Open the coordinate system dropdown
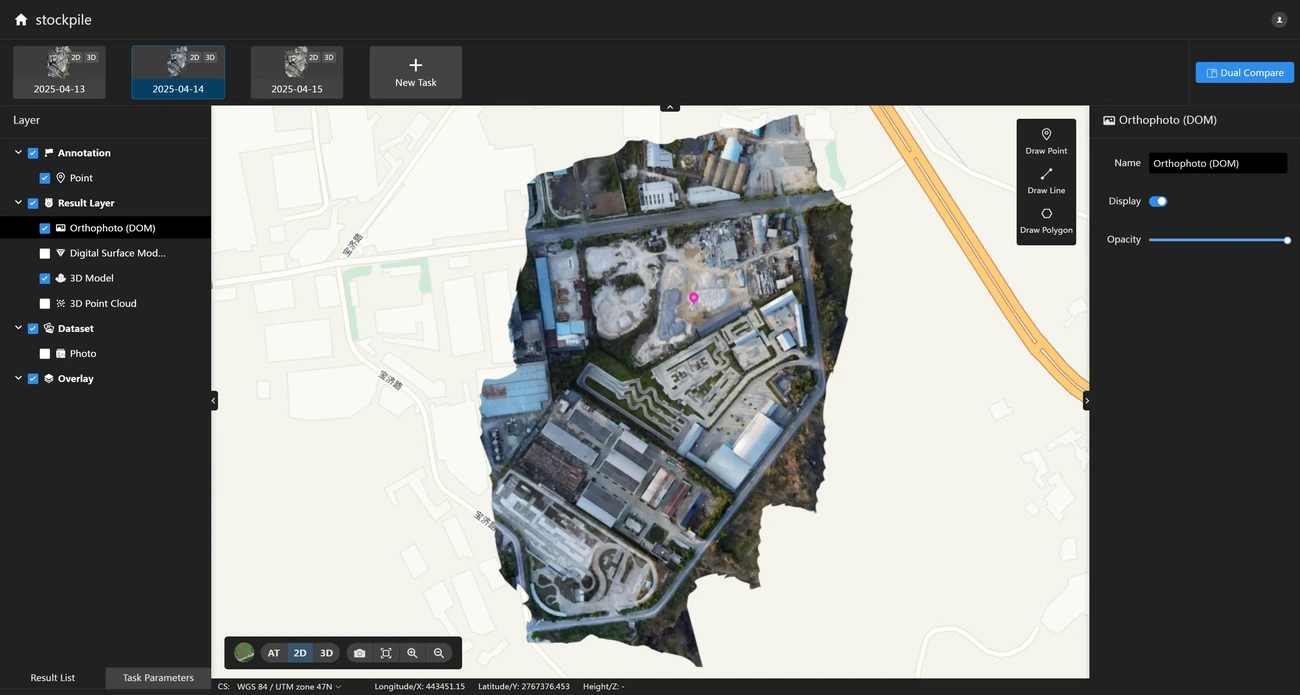 pyautogui.click(x=289, y=686)
